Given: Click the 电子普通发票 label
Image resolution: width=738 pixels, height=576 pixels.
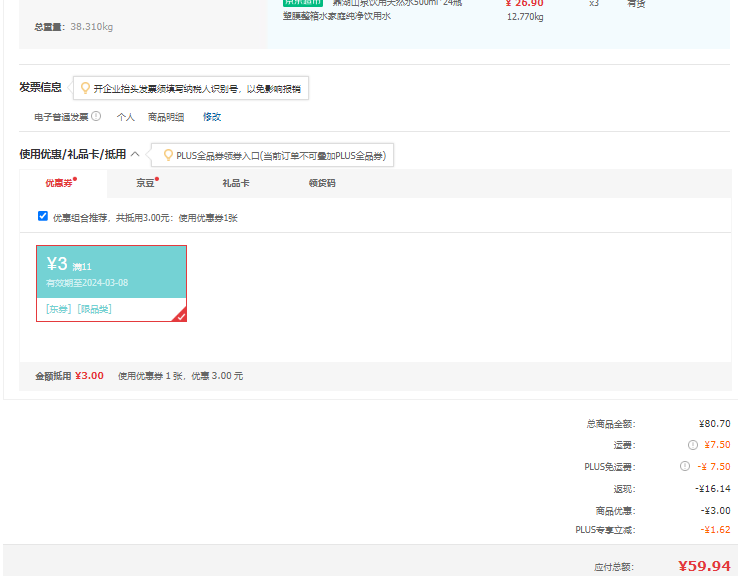Looking at the screenshot, I should pyautogui.click(x=61, y=117).
